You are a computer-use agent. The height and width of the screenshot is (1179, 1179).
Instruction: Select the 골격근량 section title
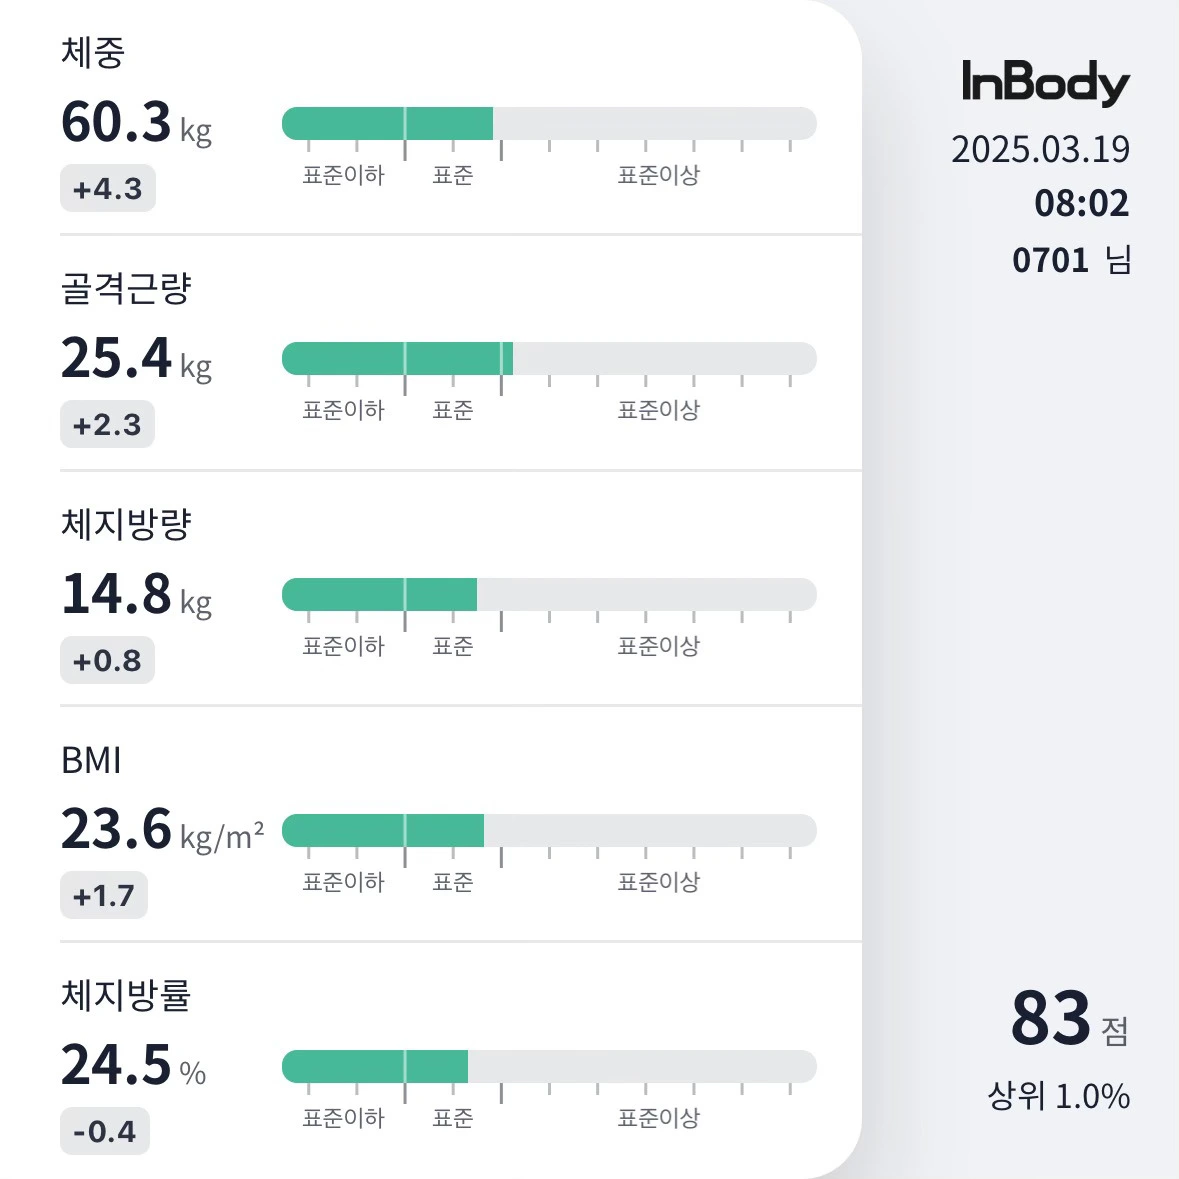(x=126, y=288)
